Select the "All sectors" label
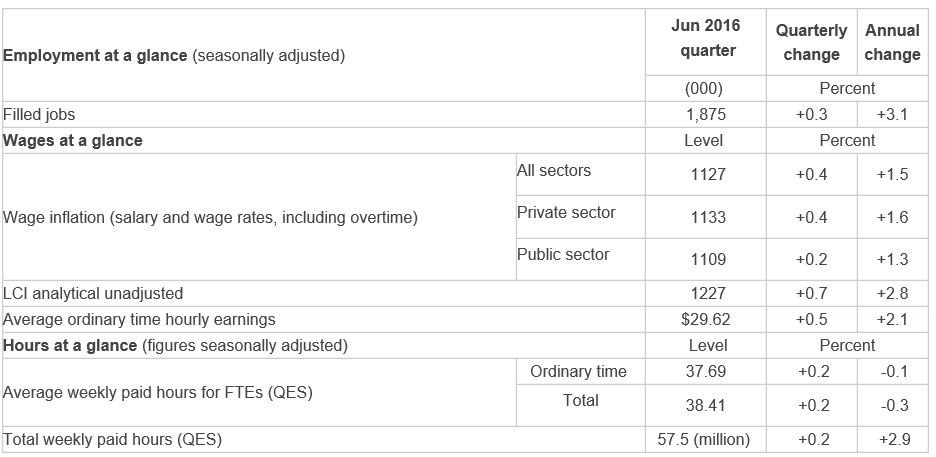 [553, 171]
